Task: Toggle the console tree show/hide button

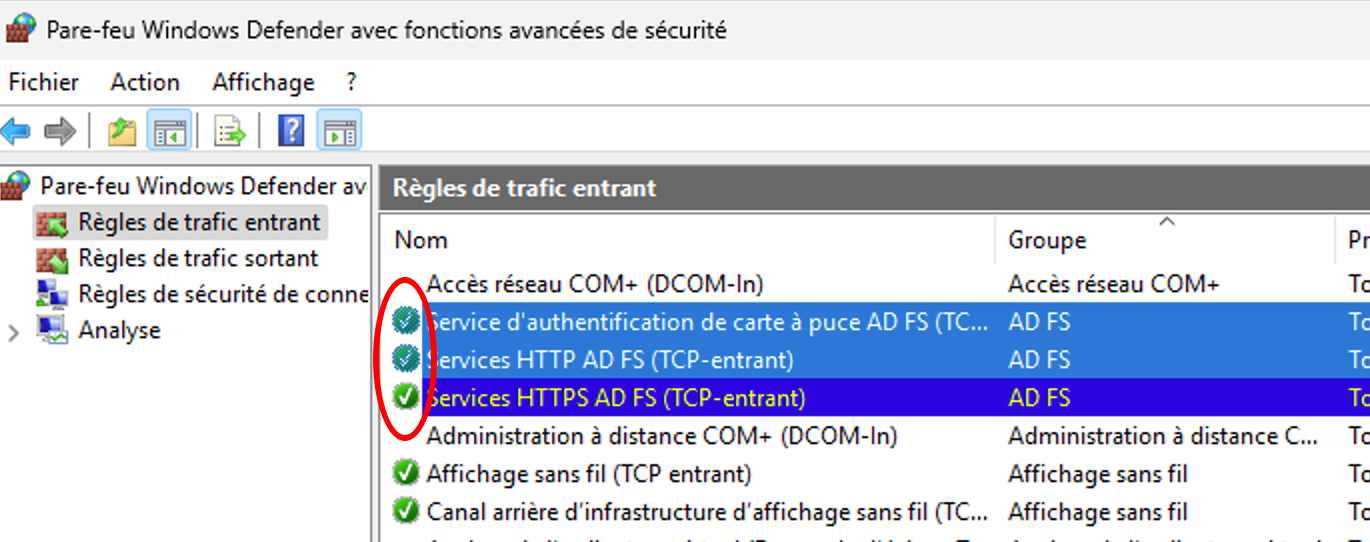Action: click(169, 131)
